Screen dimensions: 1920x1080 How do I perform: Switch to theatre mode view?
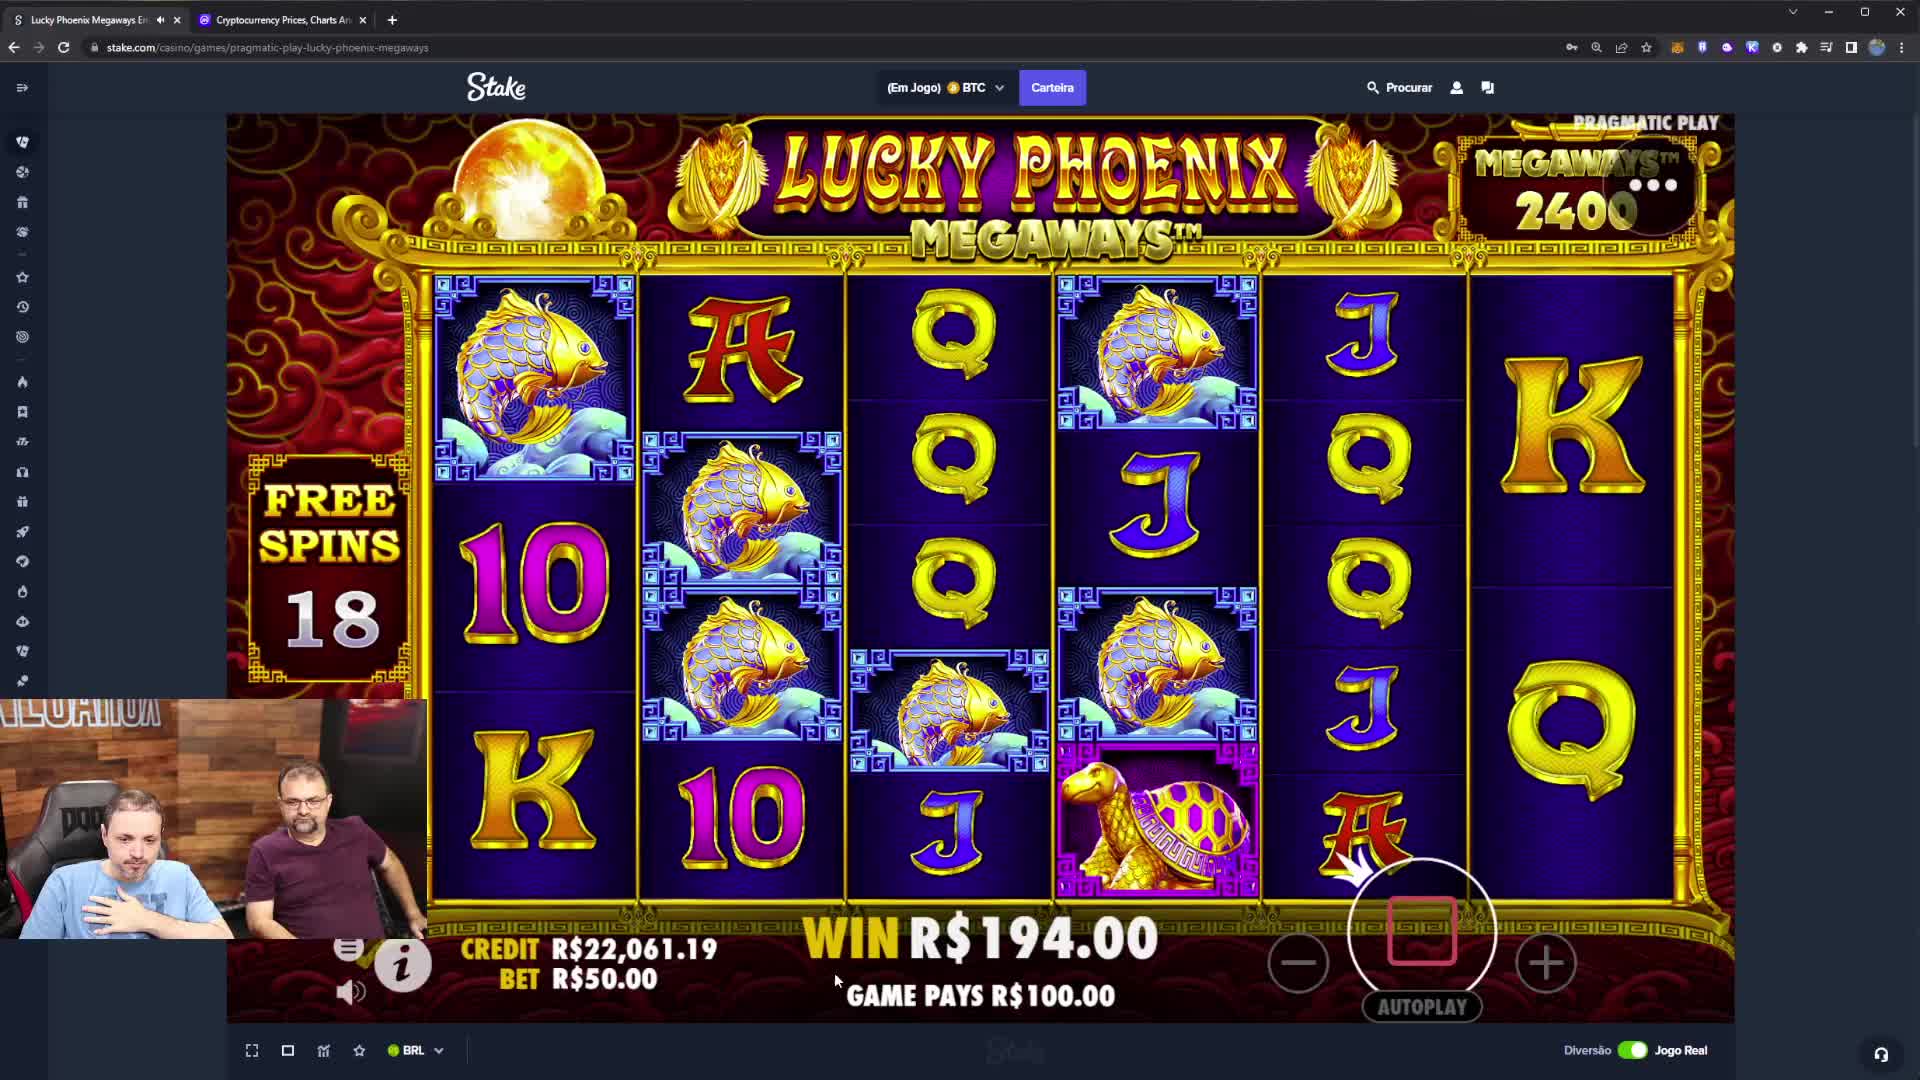point(288,1050)
